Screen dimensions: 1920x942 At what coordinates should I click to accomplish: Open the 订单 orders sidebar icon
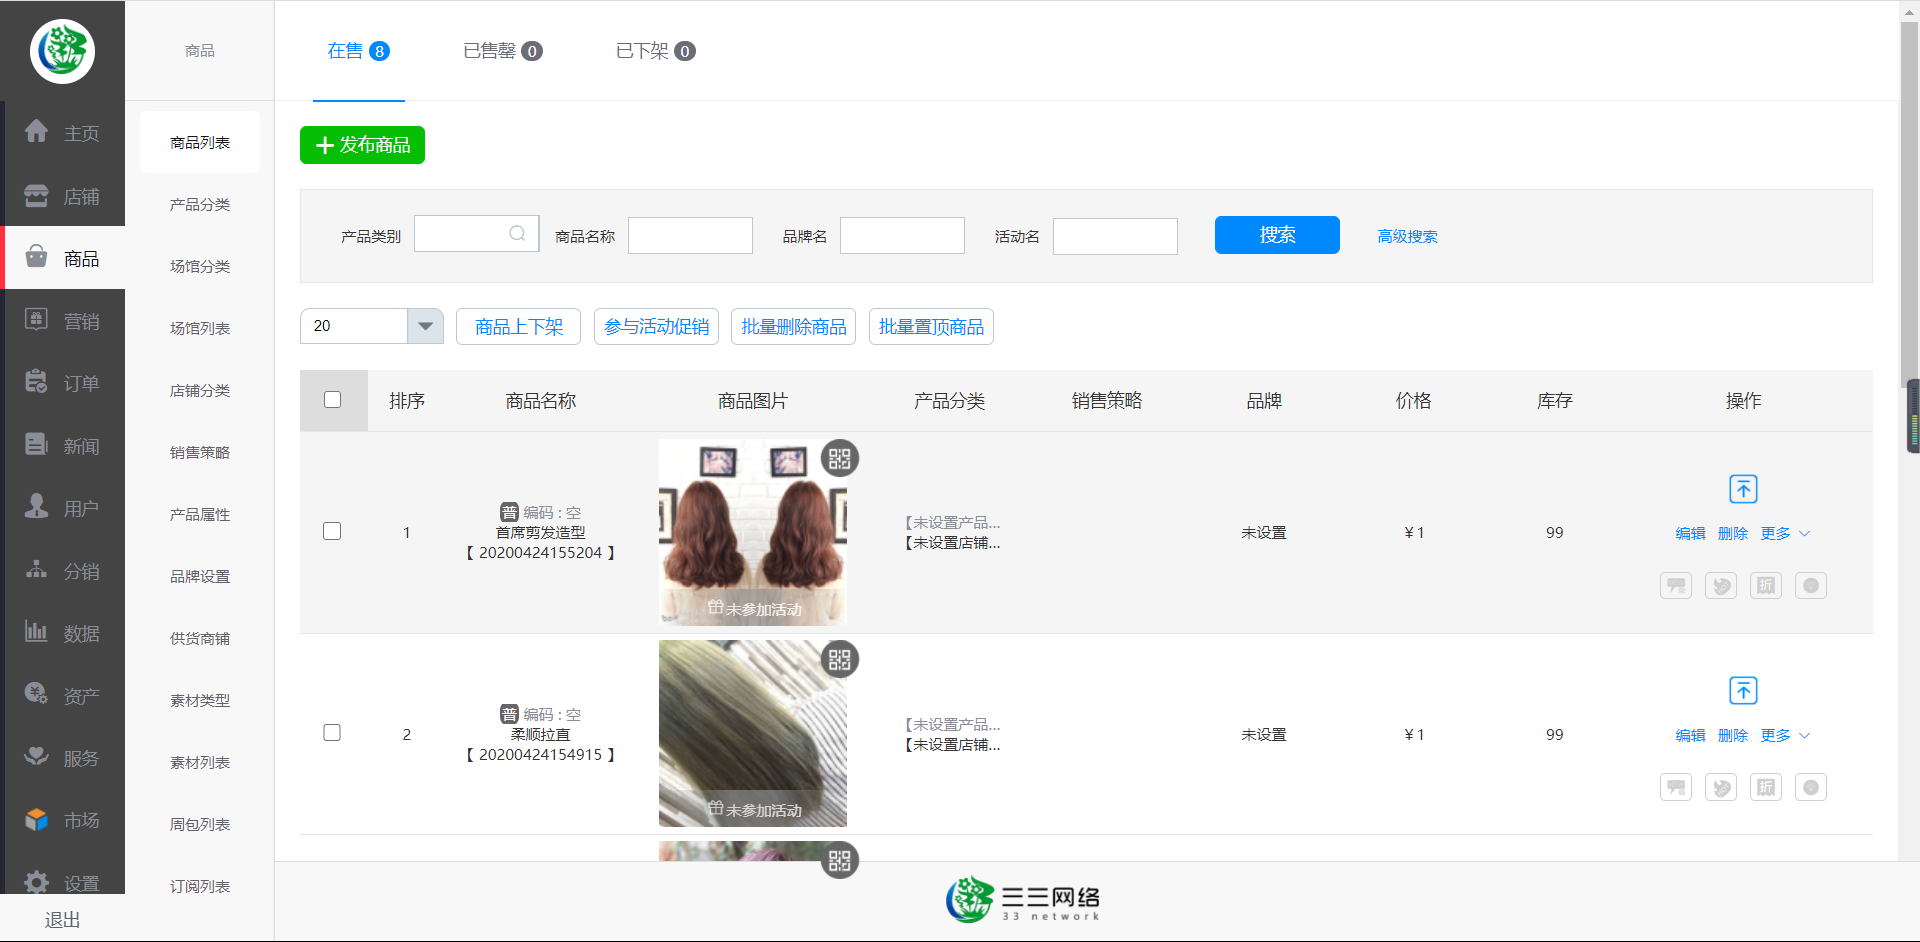(63, 383)
